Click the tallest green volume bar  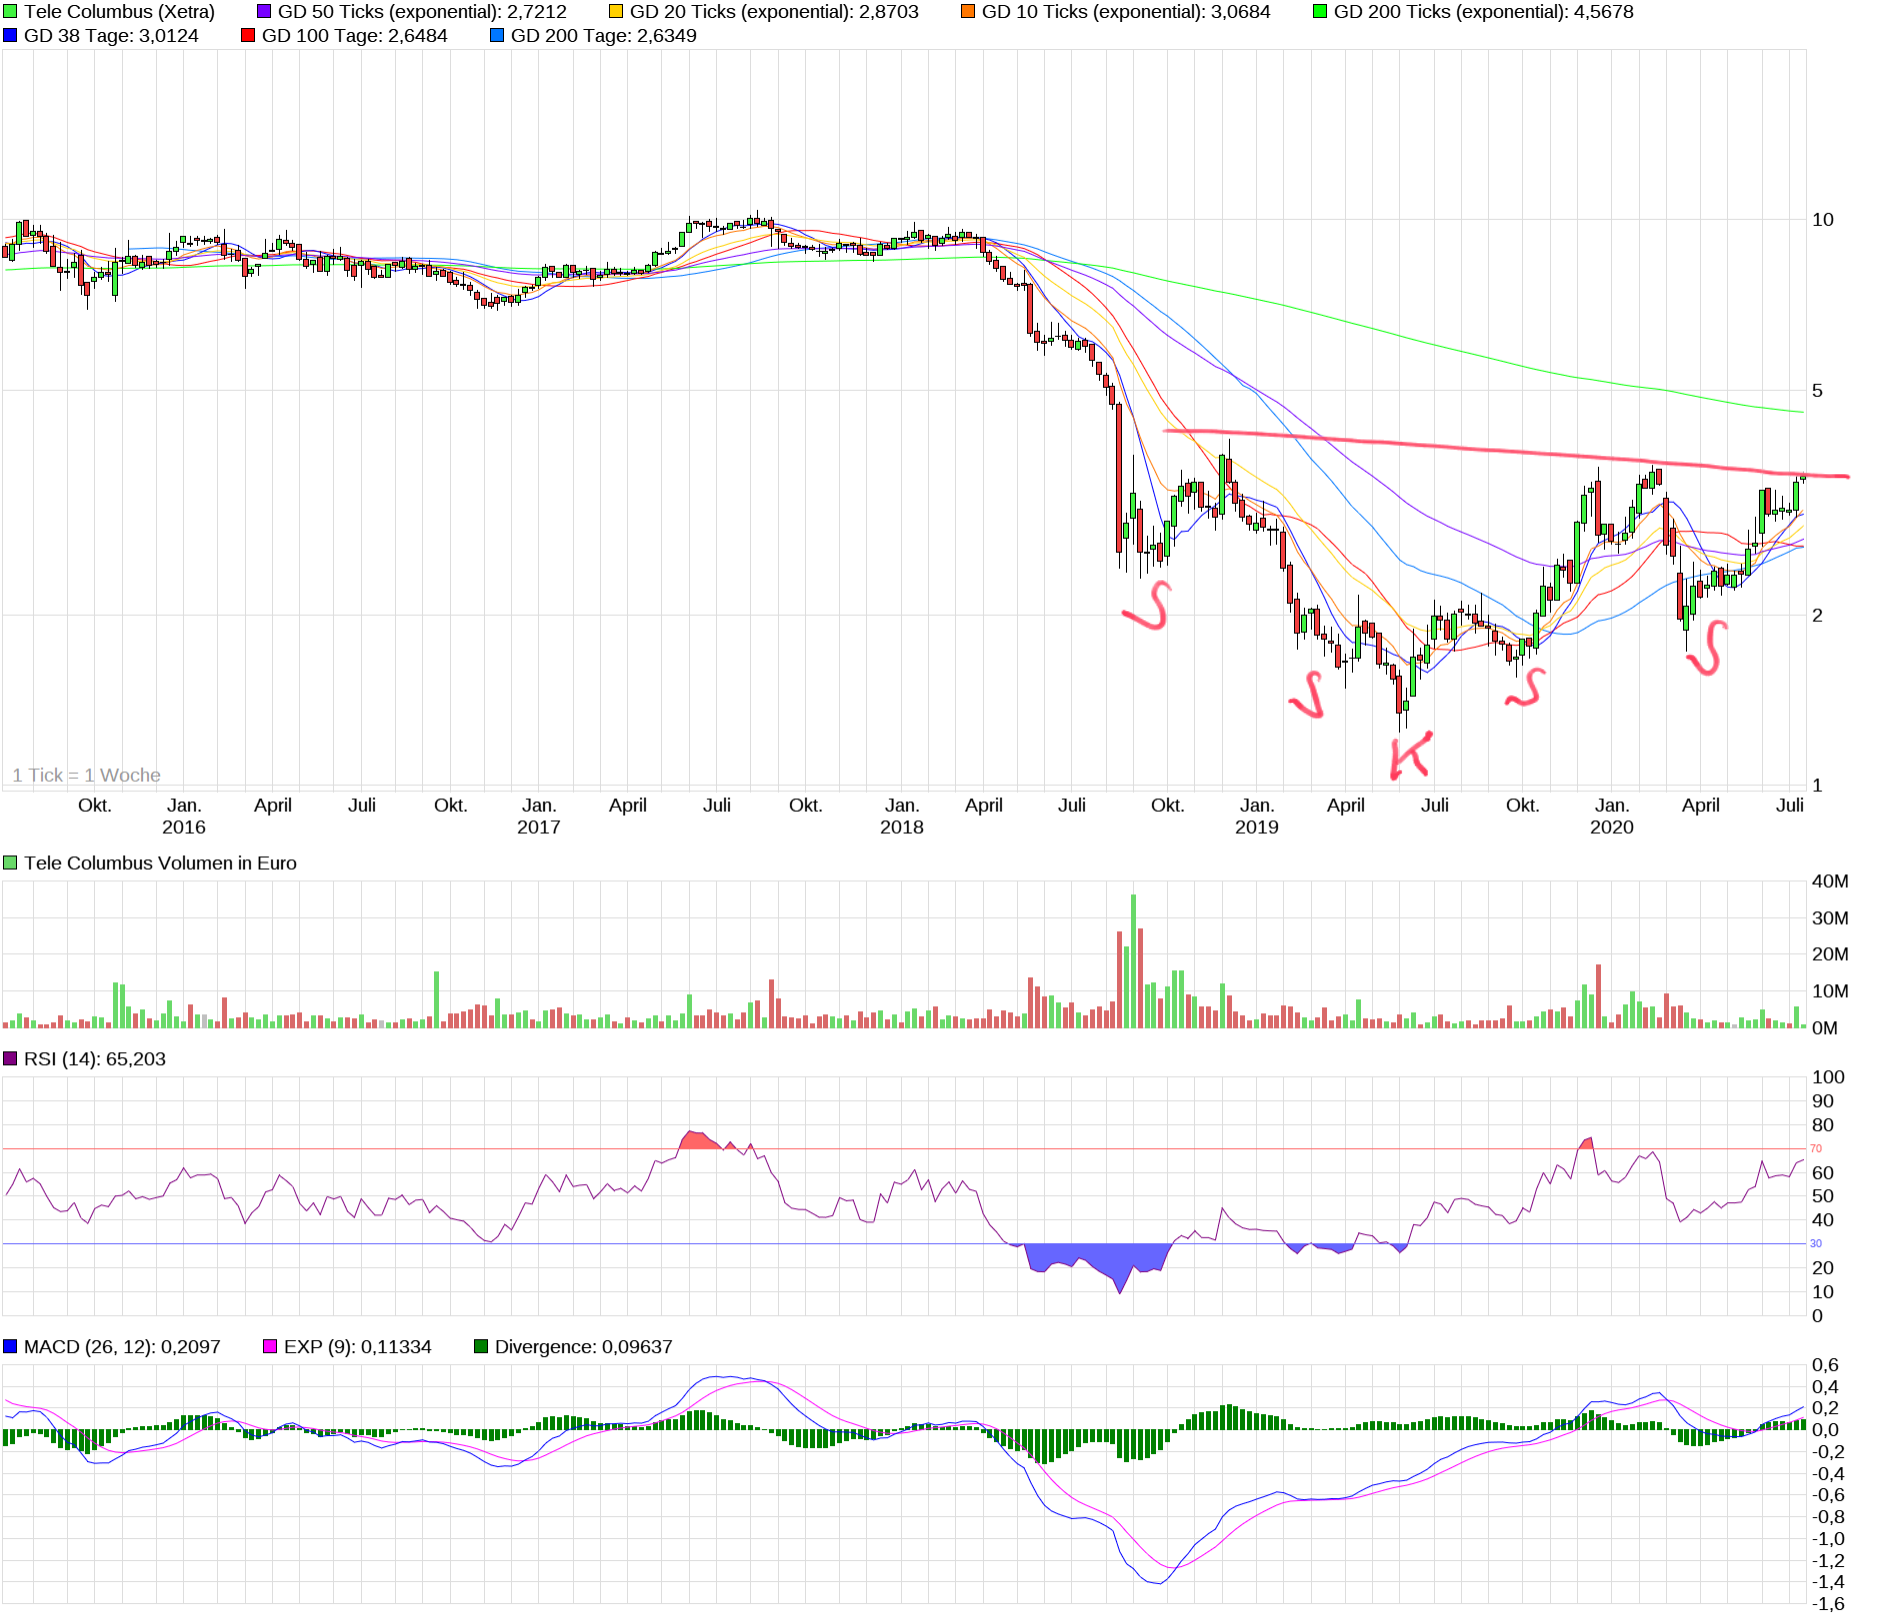(1133, 960)
